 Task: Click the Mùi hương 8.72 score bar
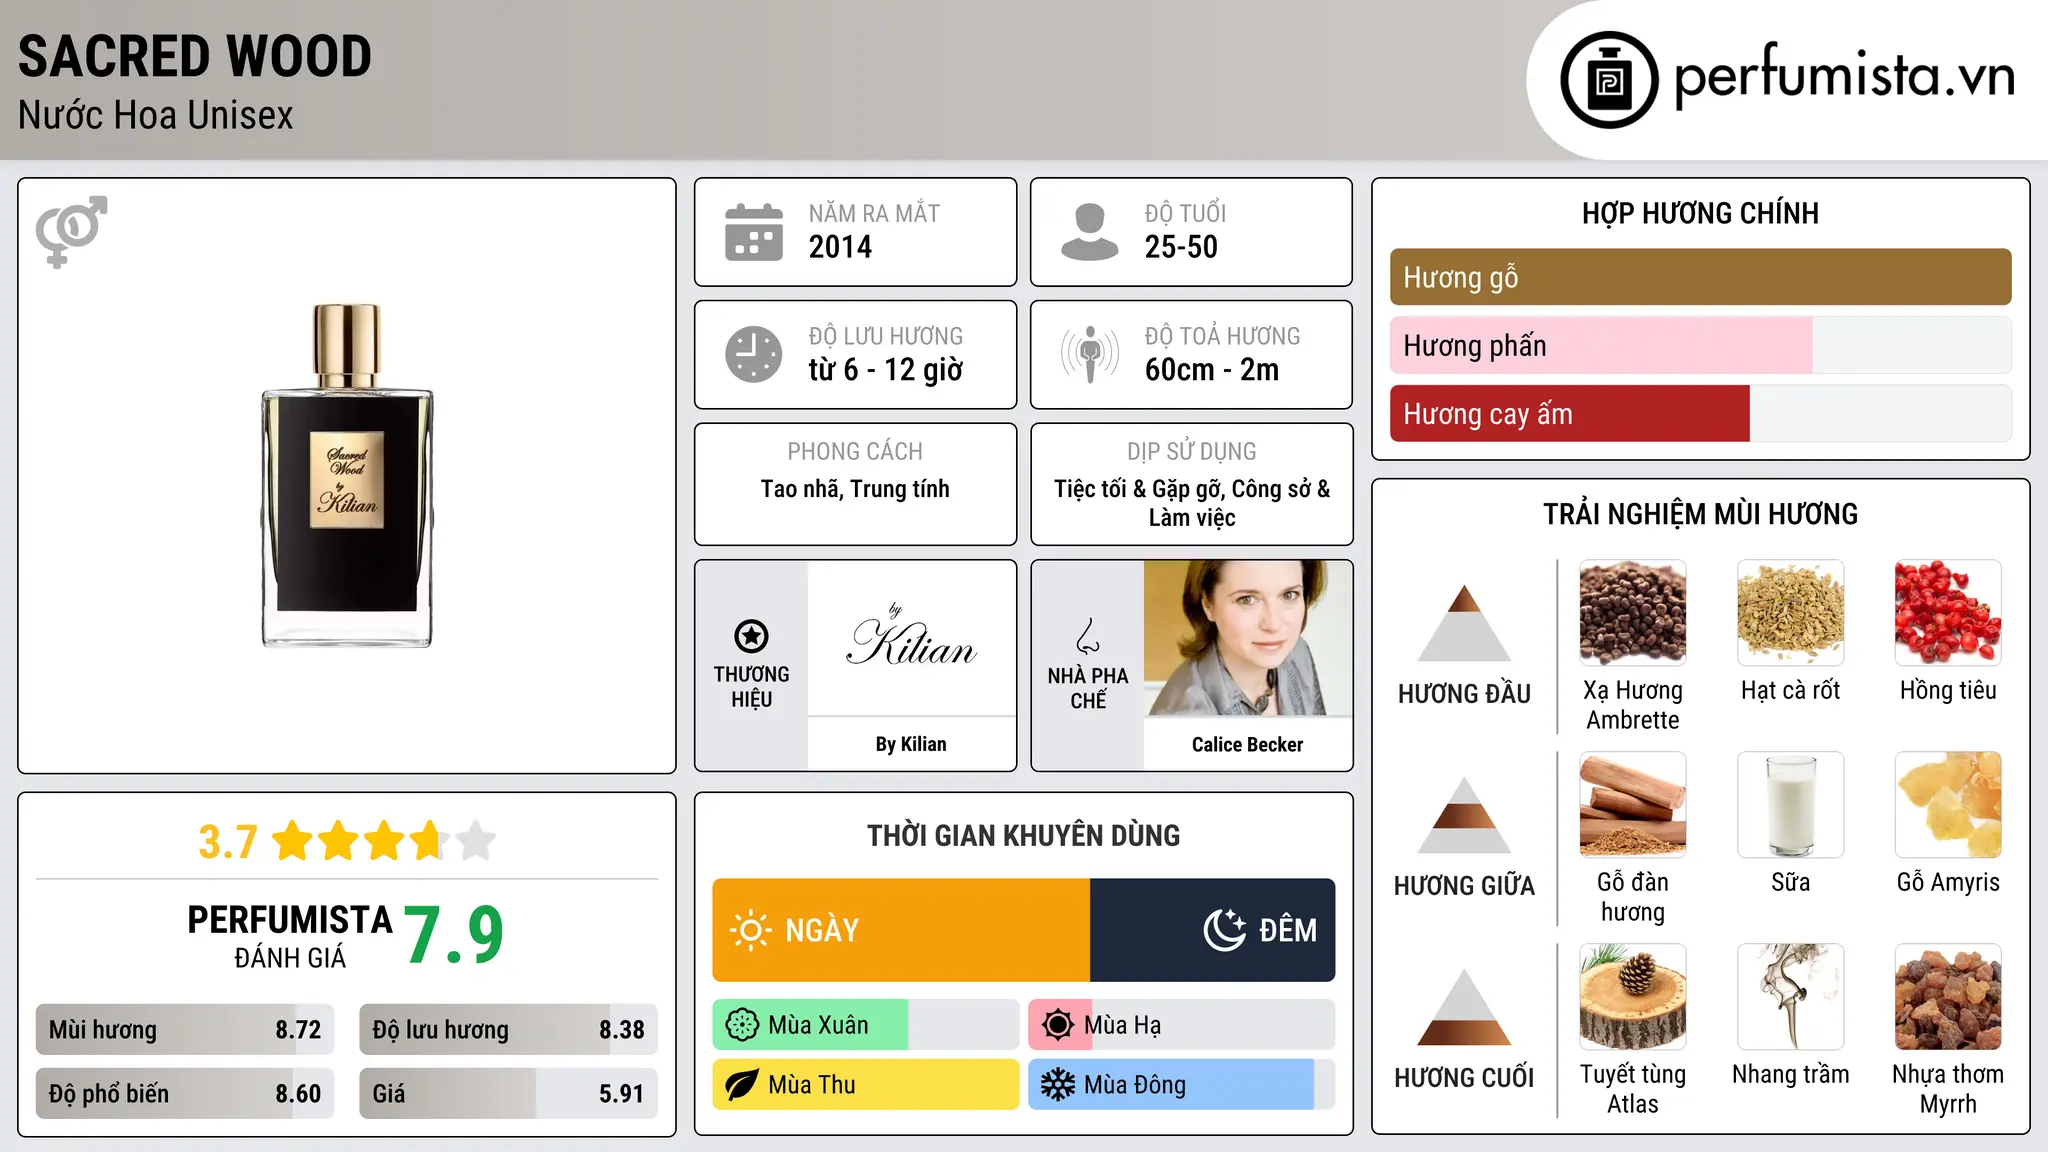185,1030
